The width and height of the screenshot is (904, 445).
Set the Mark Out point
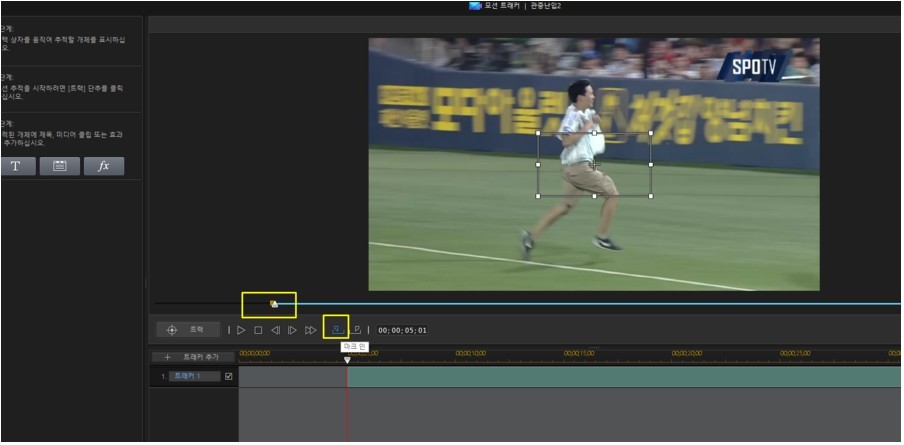pyautogui.click(x=356, y=330)
